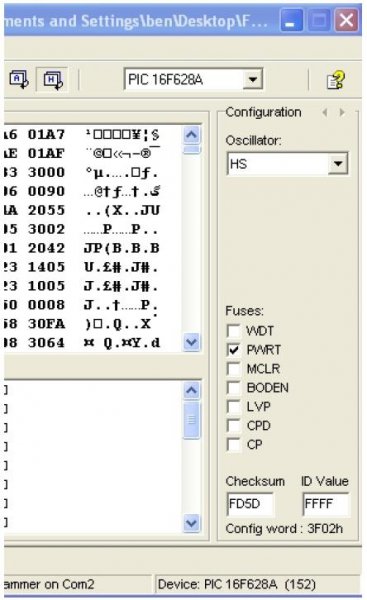Toggle the CP code protect checkbox
This screenshot has height=600, width=367.
pos(233,444)
